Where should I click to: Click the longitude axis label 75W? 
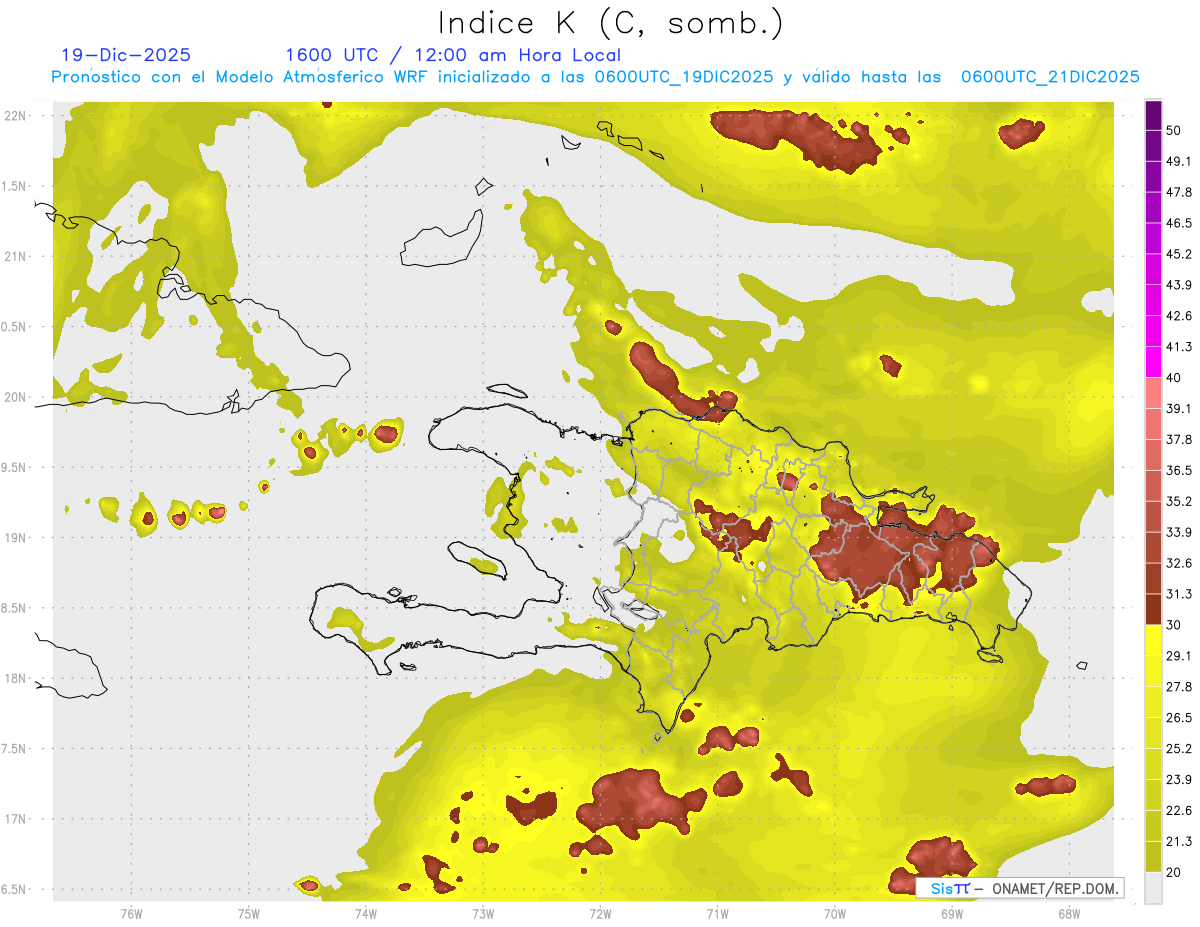pos(249,913)
